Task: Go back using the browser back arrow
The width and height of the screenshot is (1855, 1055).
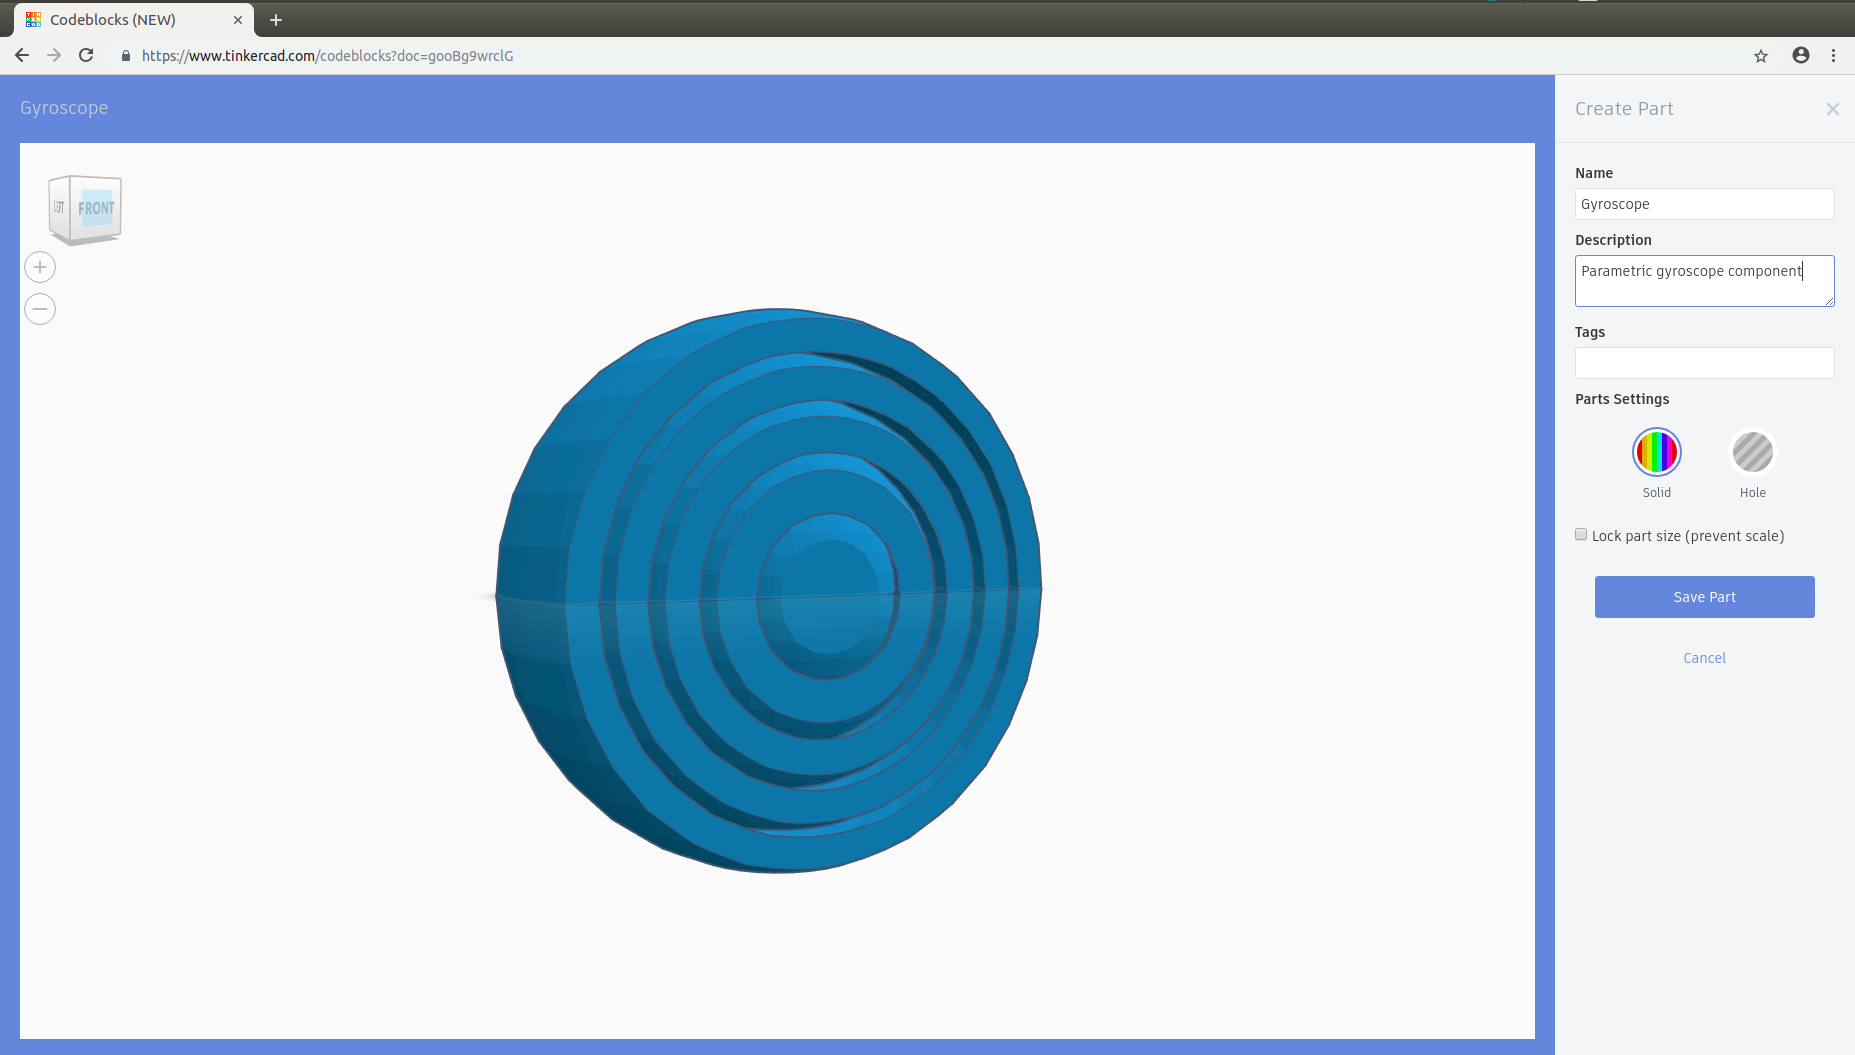Action: 21,55
